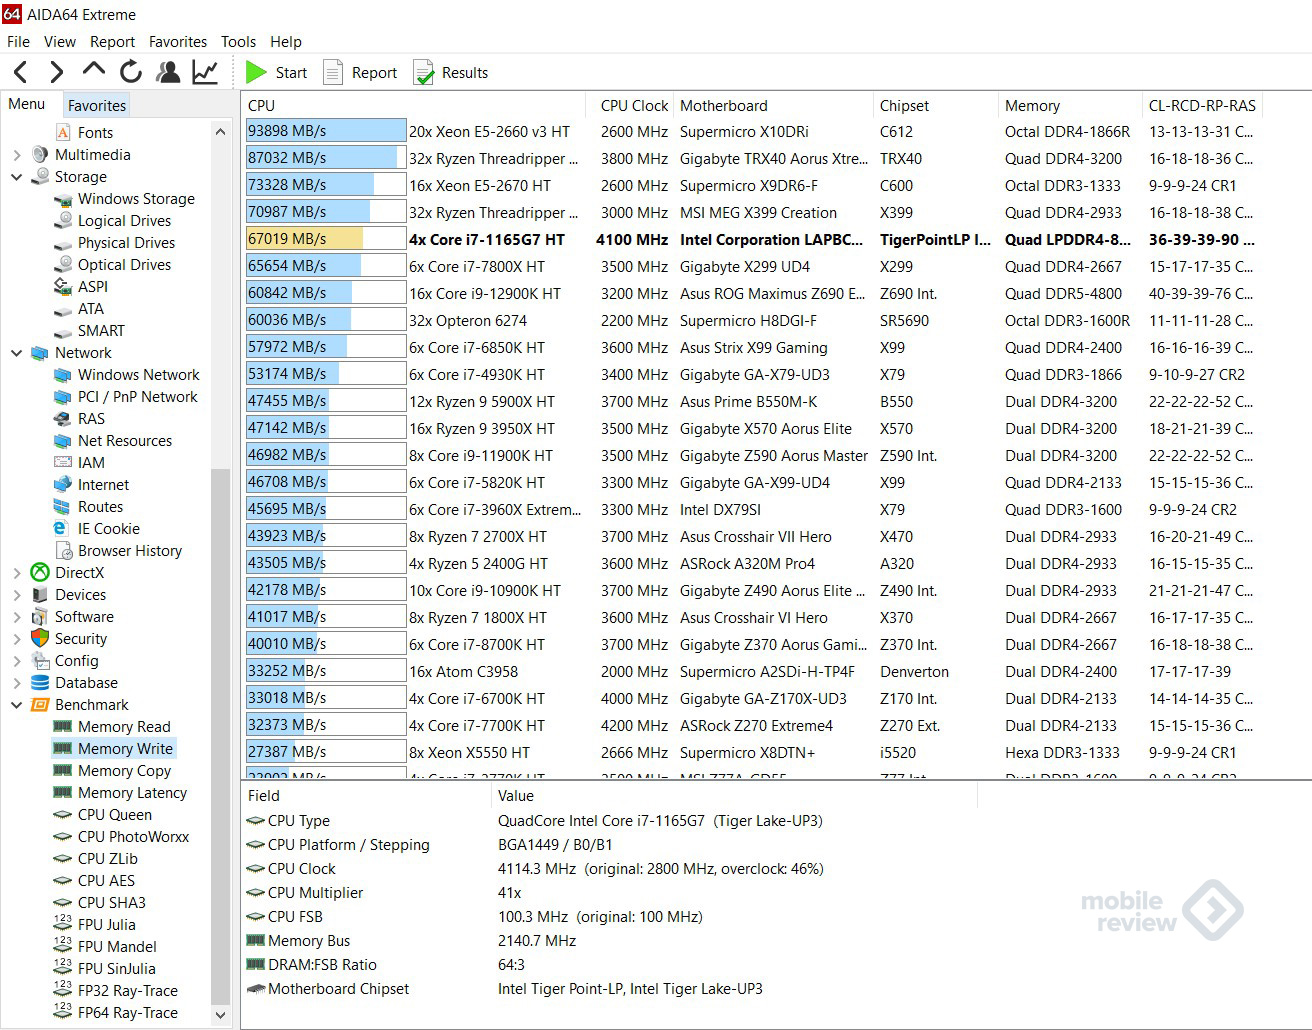Screen dimensions: 1312x1030
Task: Collapse the Storage tree node
Action: coord(16,177)
